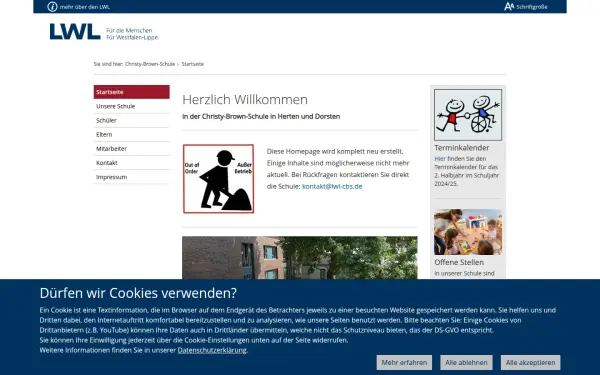Click Alle ablehnen to reject cookies
The height and width of the screenshot is (375, 600).
[x=466, y=362]
